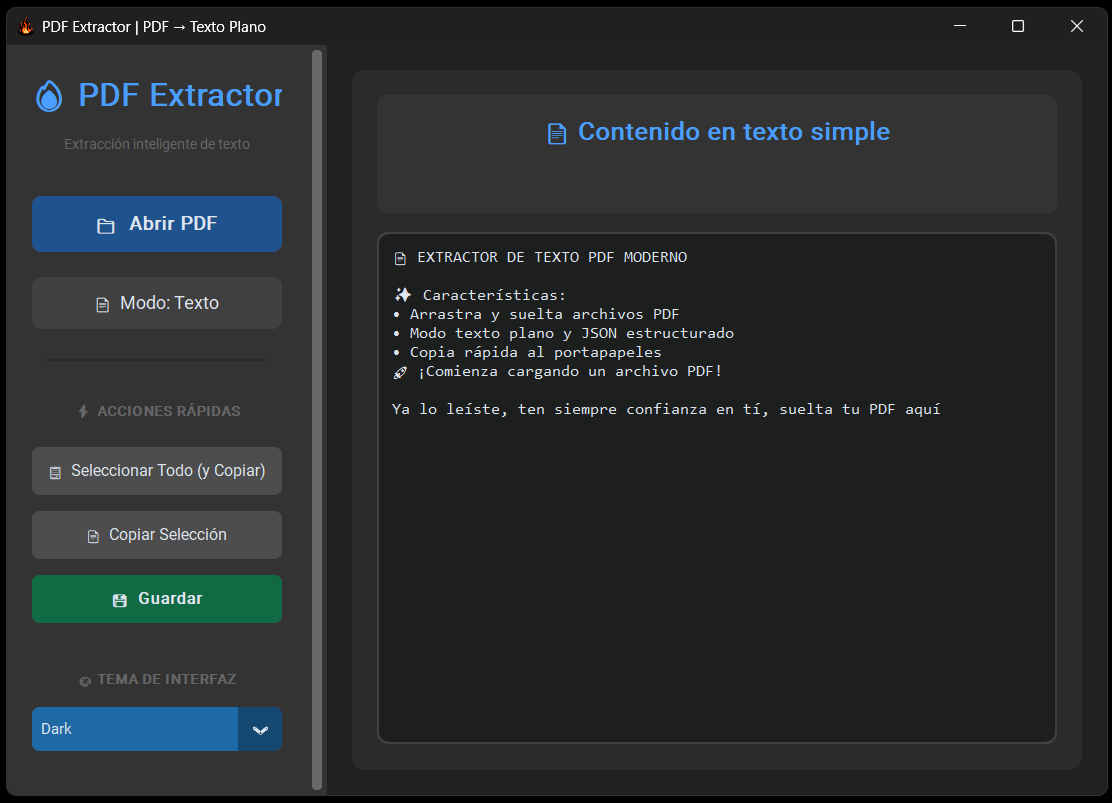Click the folder icon on Abrir PDF button
Viewport: 1112px width, 803px height.
107,224
